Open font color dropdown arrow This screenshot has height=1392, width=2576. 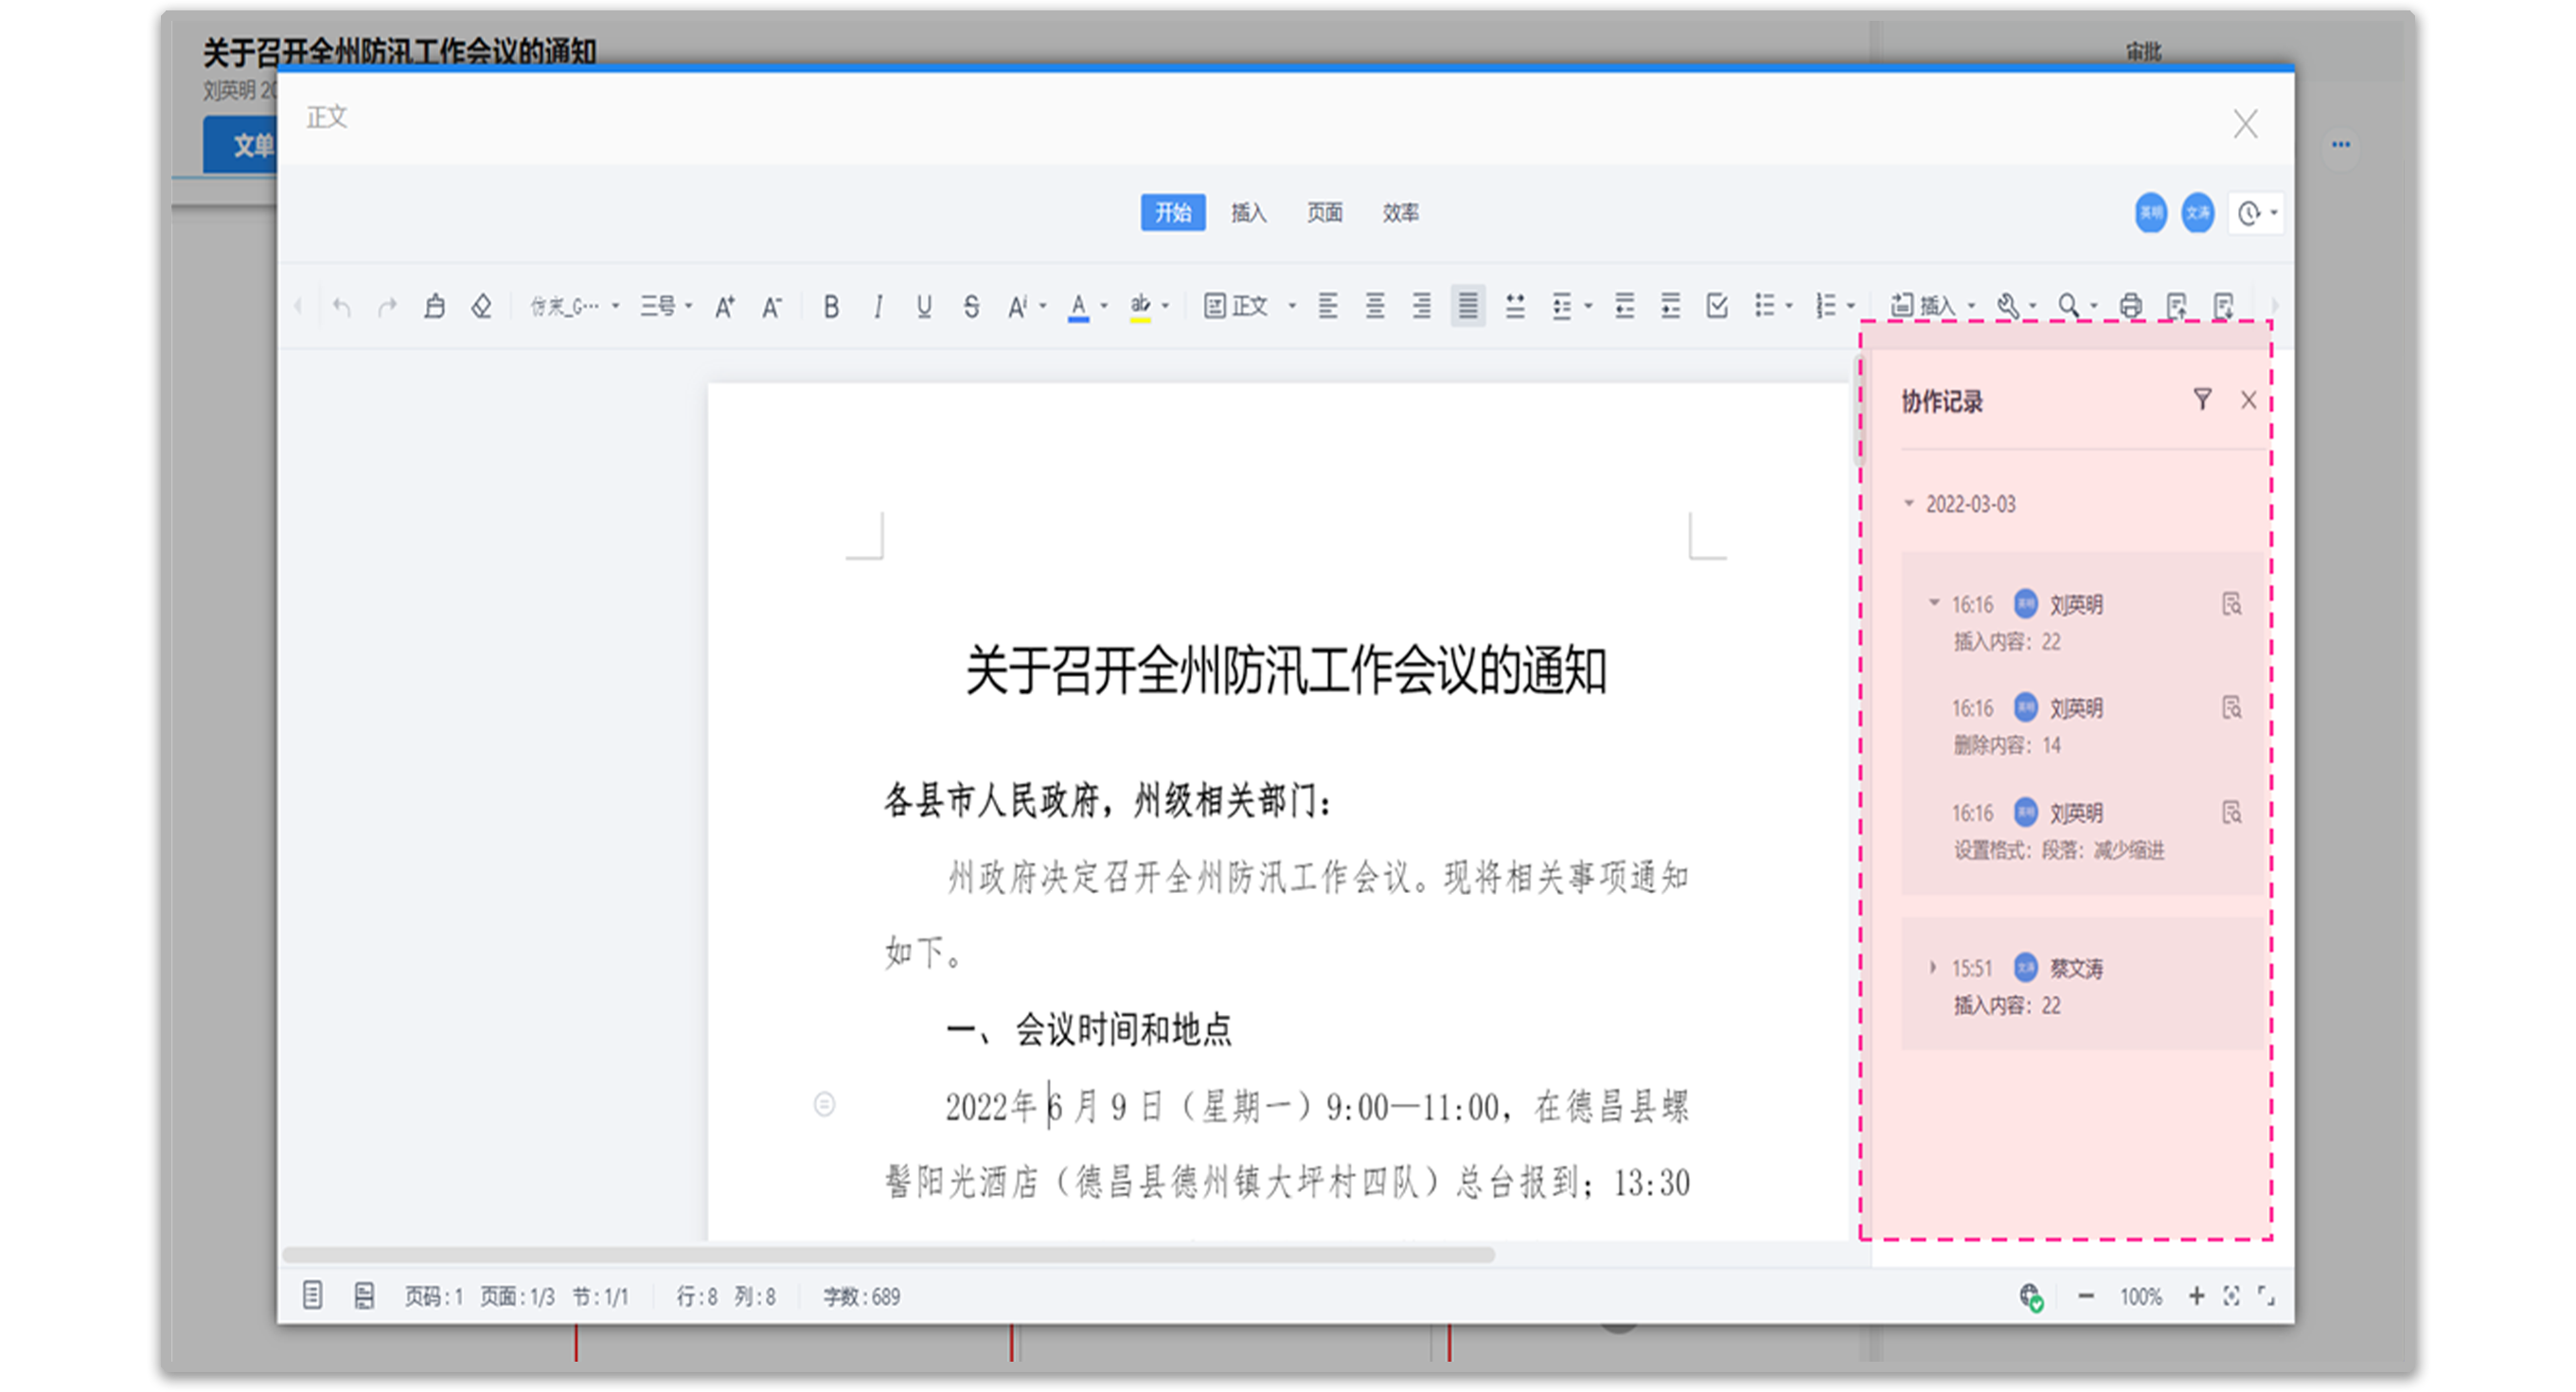(1104, 306)
